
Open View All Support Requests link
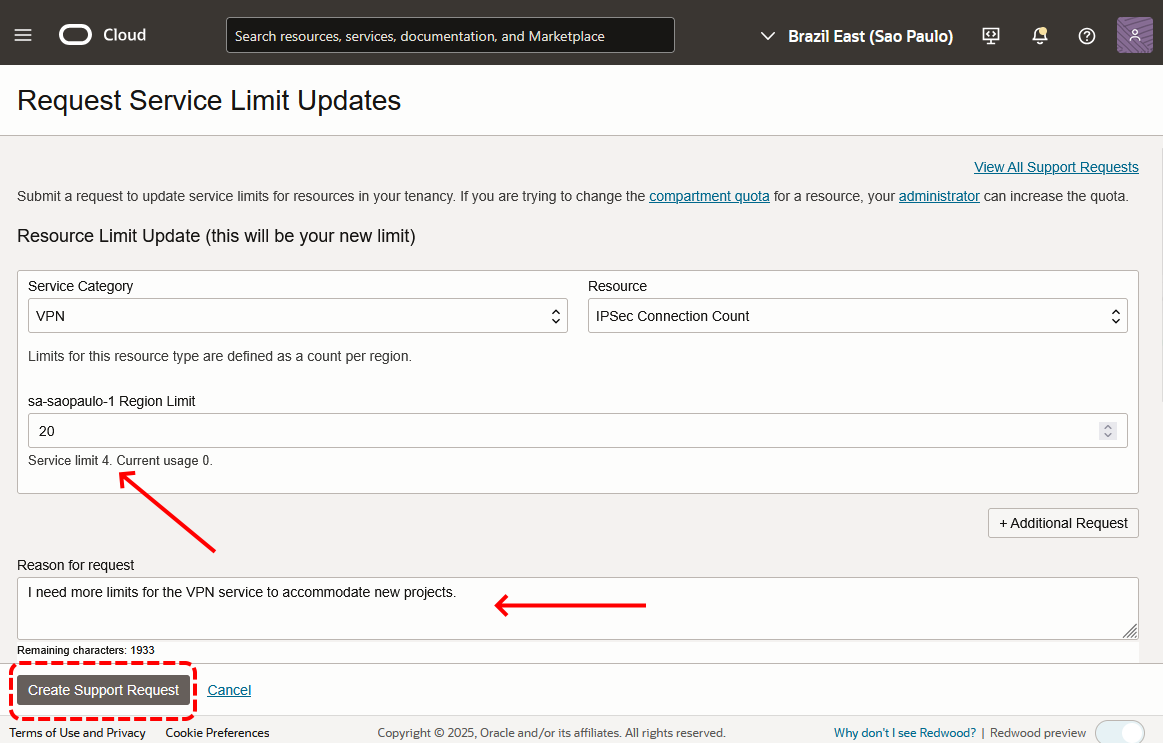pyautogui.click(x=1056, y=167)
